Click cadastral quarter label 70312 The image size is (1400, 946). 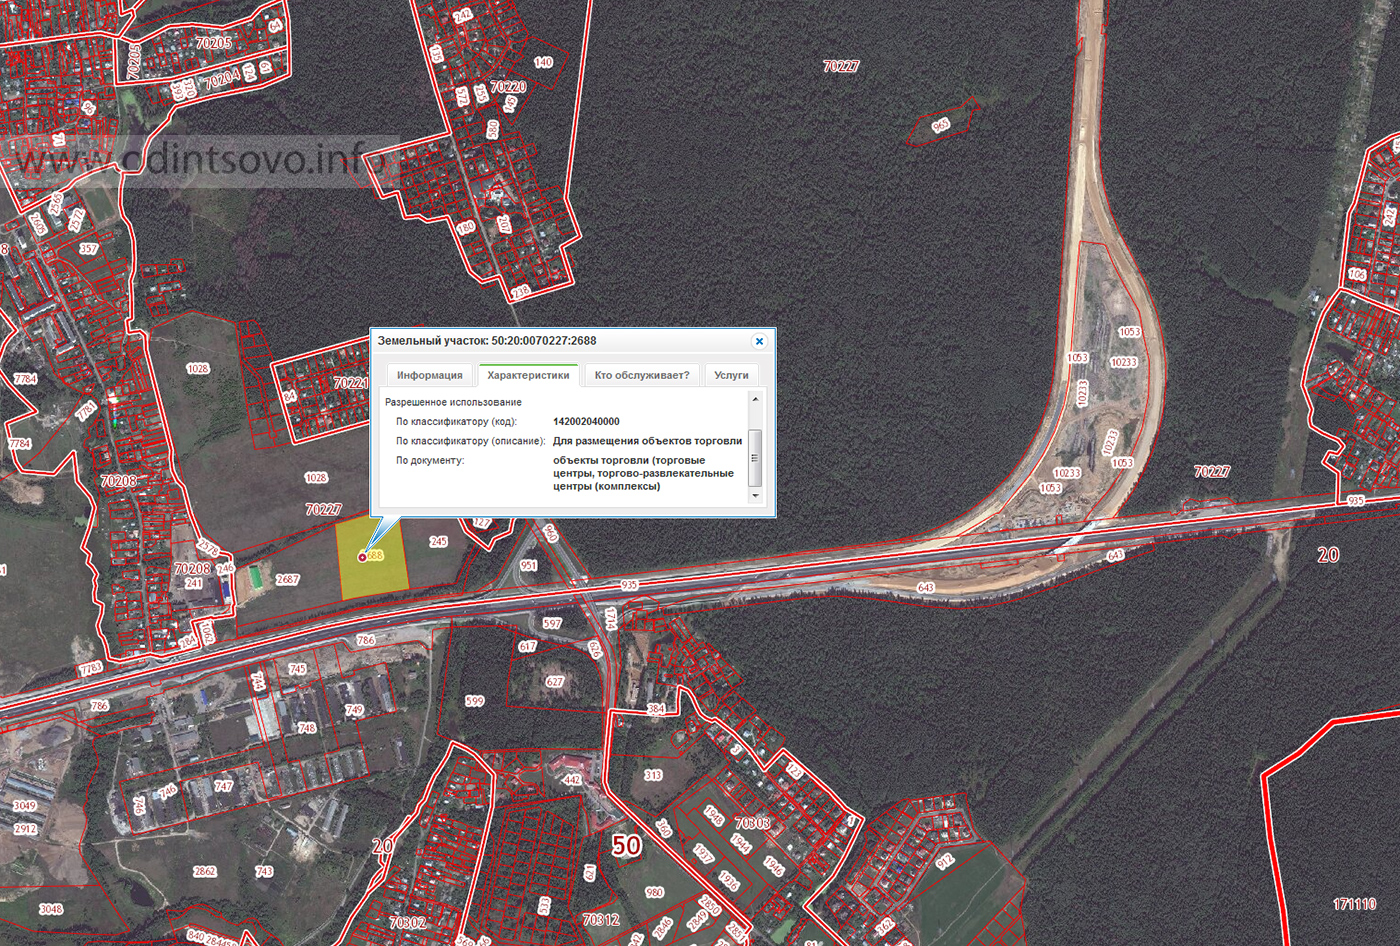point(600,919)
